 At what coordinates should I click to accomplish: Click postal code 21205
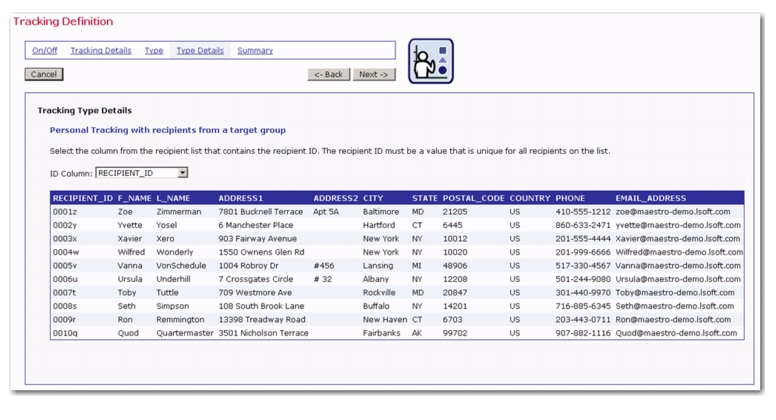pos(455,212)
